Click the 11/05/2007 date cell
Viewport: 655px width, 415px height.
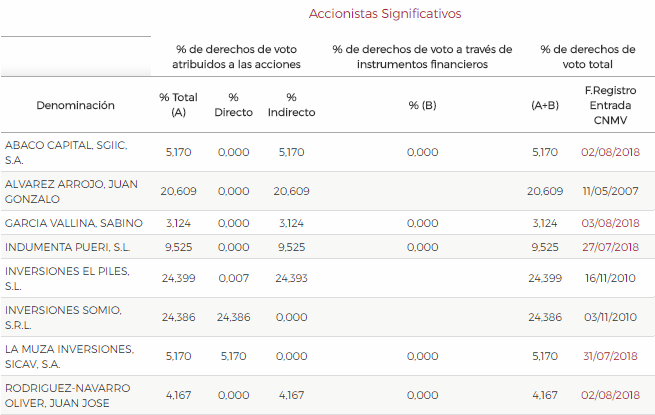(x=610, y=191)
